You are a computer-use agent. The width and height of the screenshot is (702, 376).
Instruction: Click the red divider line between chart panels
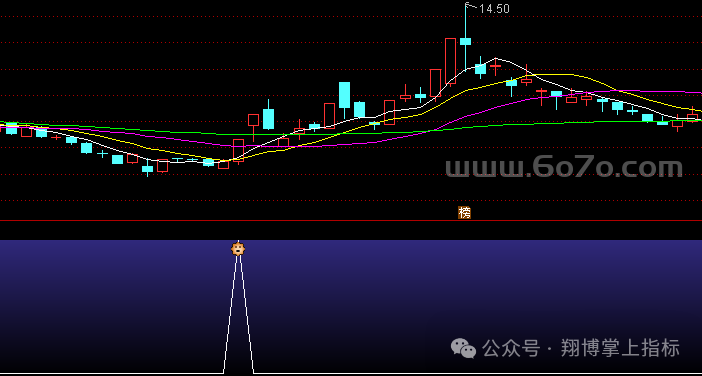pos(351,221)
